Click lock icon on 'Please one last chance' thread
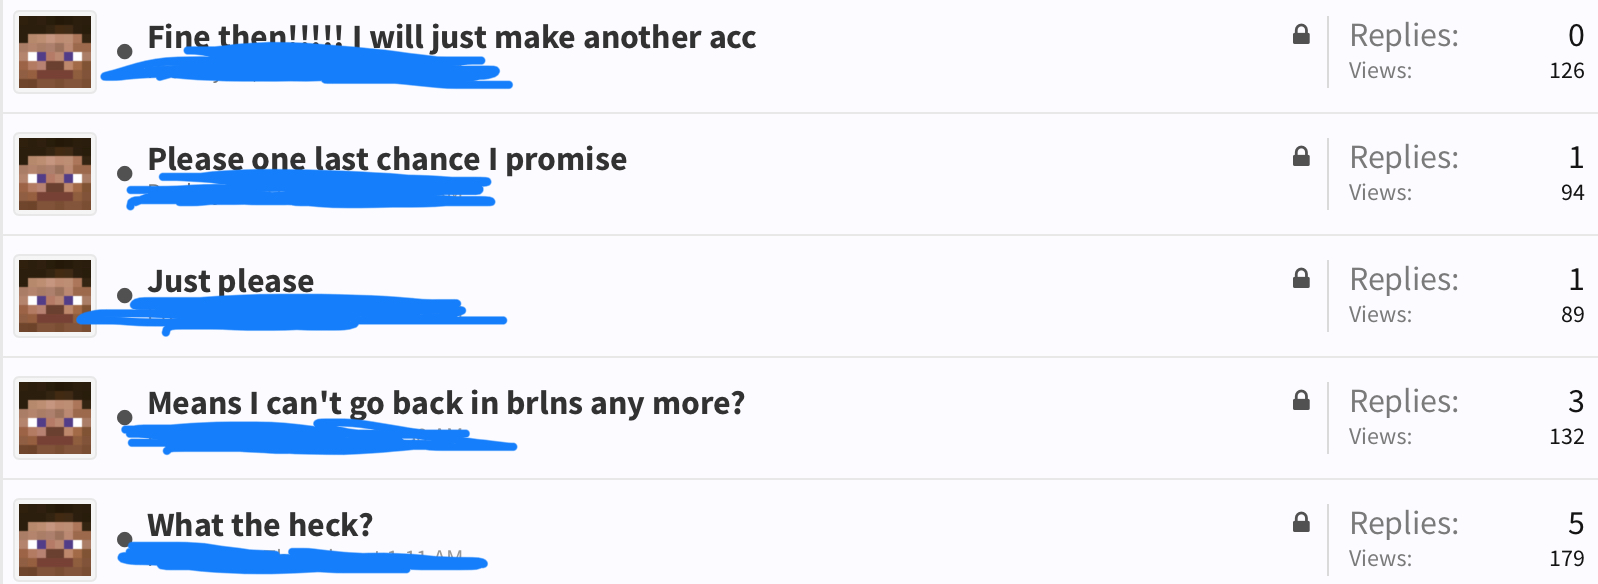Image resolution: width=1598 pixels, height=584 pixels. [1301, 157]
